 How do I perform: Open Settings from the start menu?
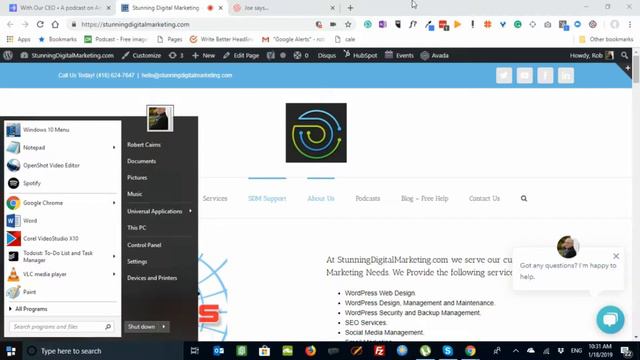point(137,262)
